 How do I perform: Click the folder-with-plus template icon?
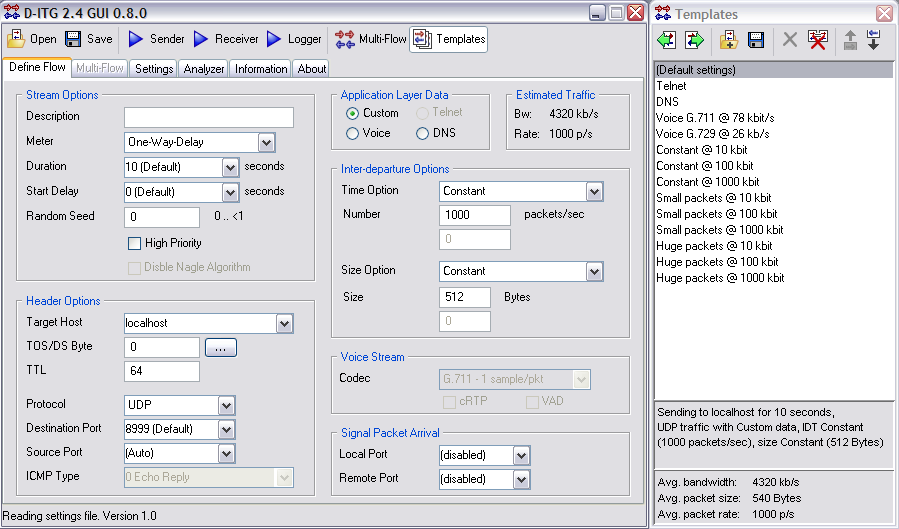[x=729, y=40]
